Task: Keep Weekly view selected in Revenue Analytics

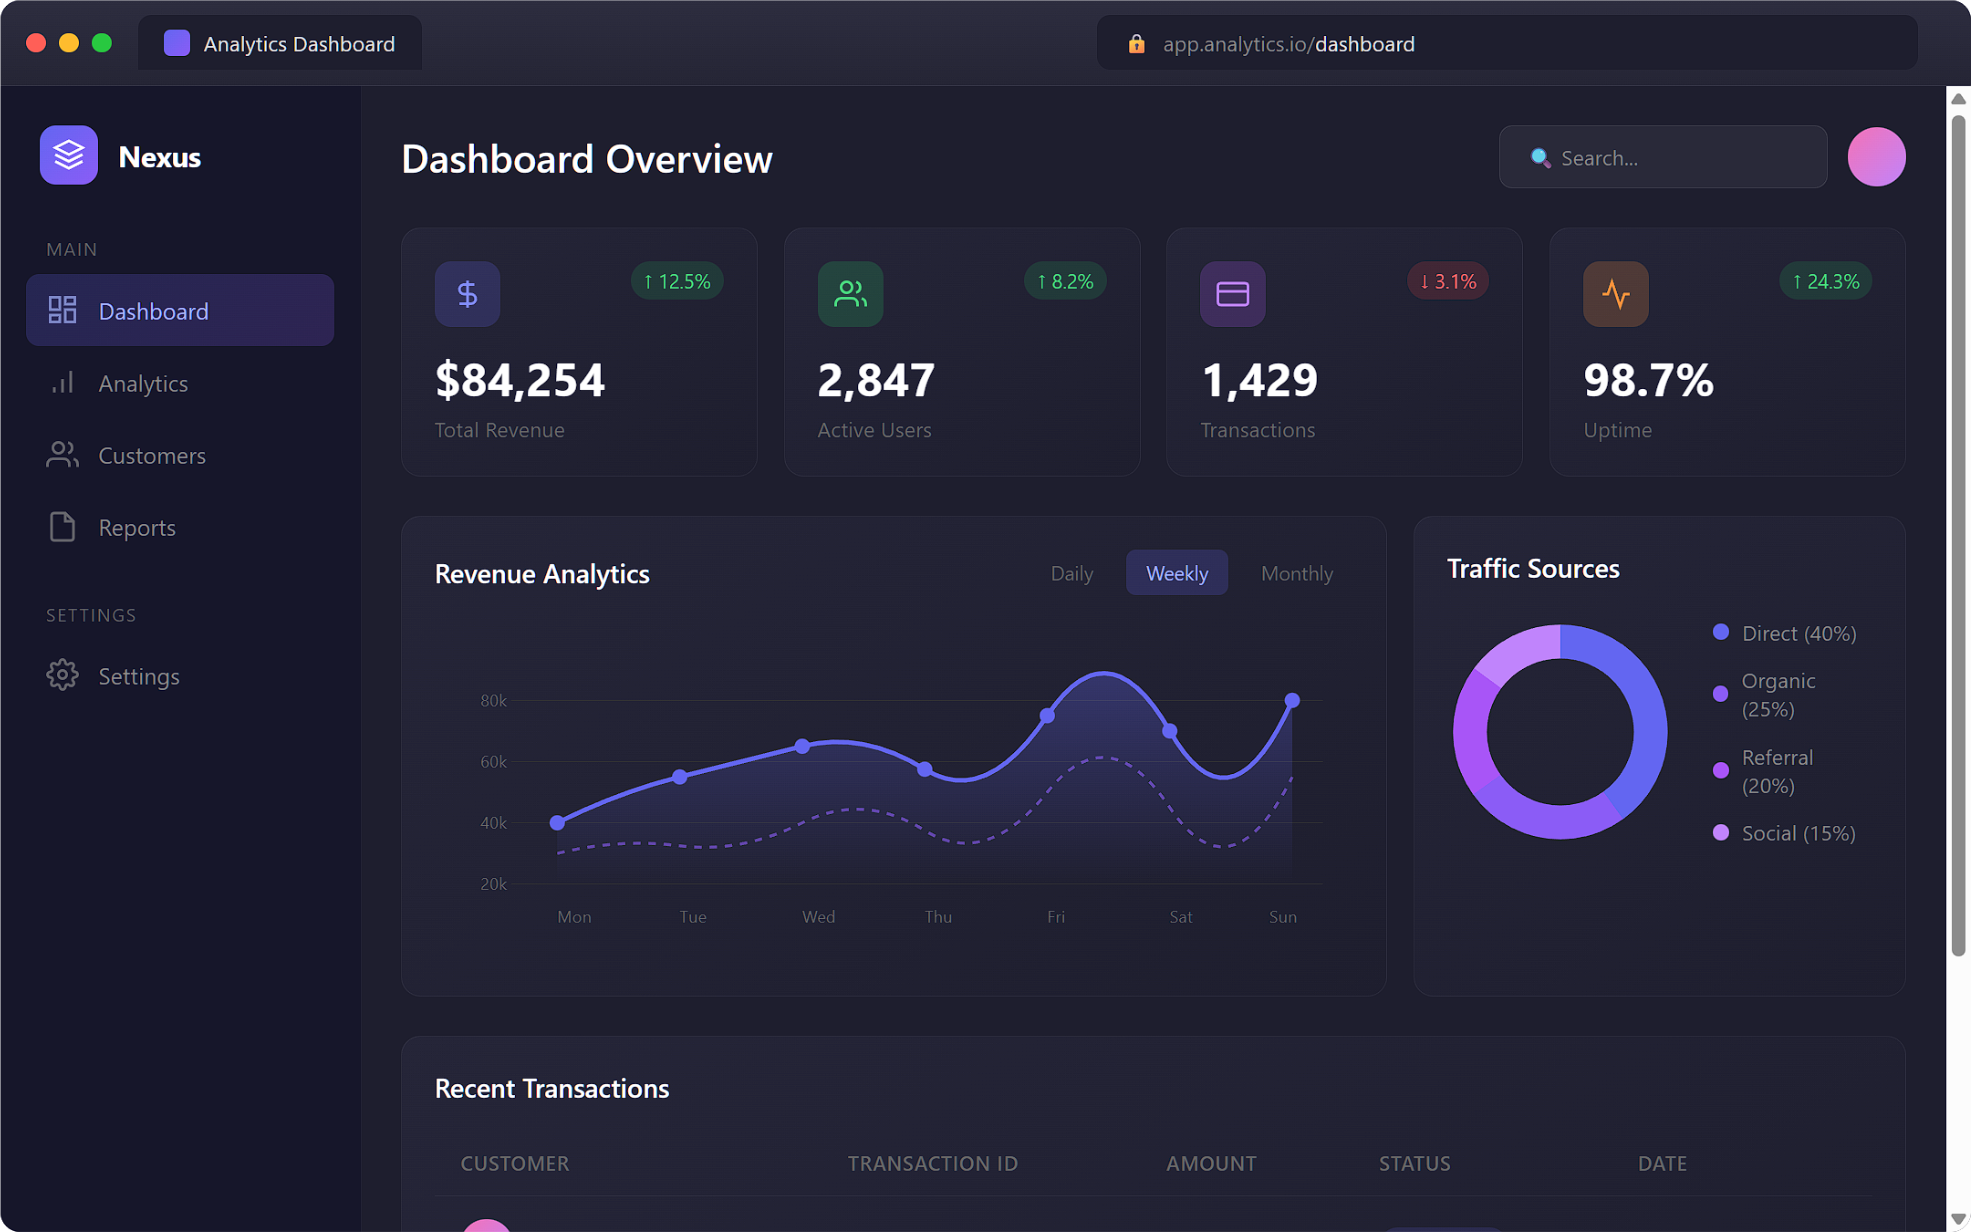Action: (1177, 573)
